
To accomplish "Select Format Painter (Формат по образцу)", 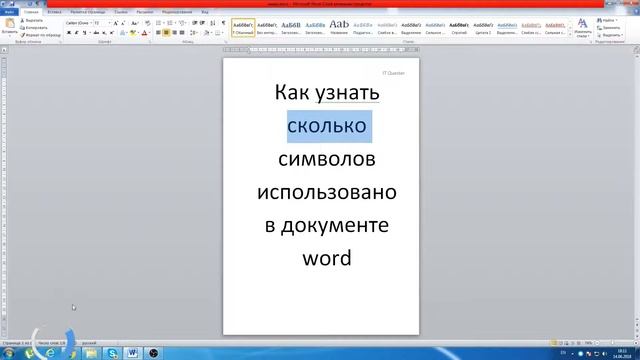I will (40, 35).
